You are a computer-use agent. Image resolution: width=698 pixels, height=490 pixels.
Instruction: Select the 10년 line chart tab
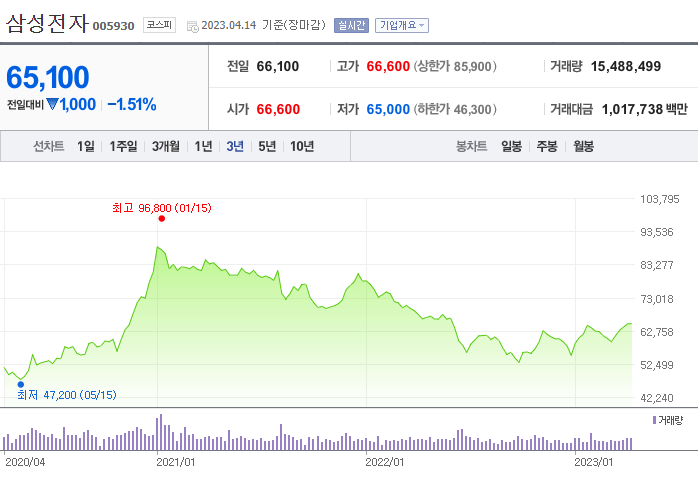(x=302, y=146)
